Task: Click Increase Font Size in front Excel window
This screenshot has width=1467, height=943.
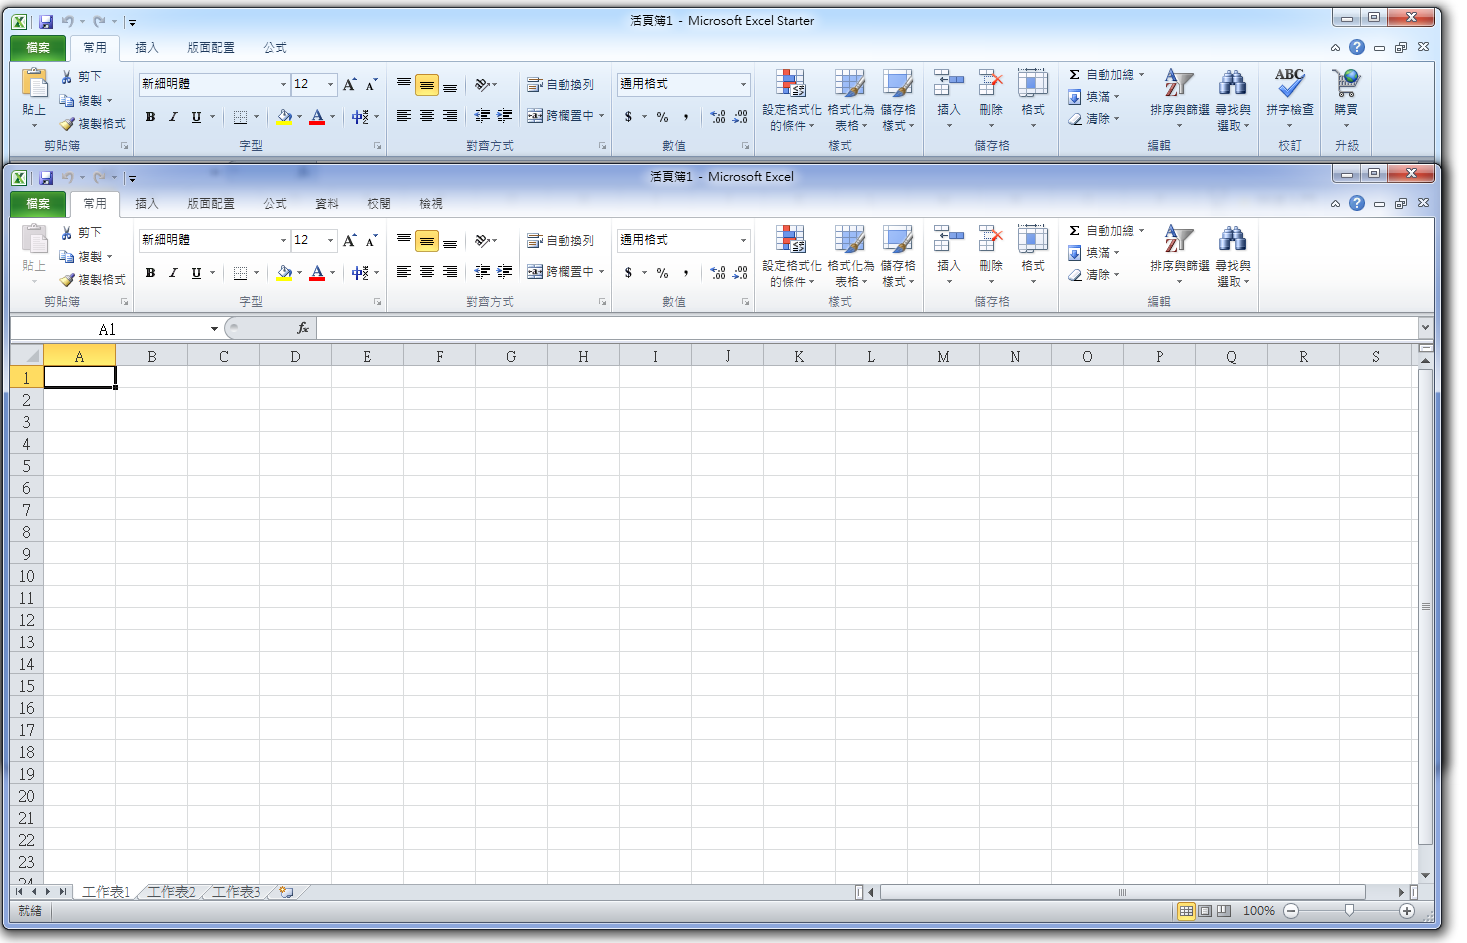Action: pyautogui.click(x=349, y=241)
